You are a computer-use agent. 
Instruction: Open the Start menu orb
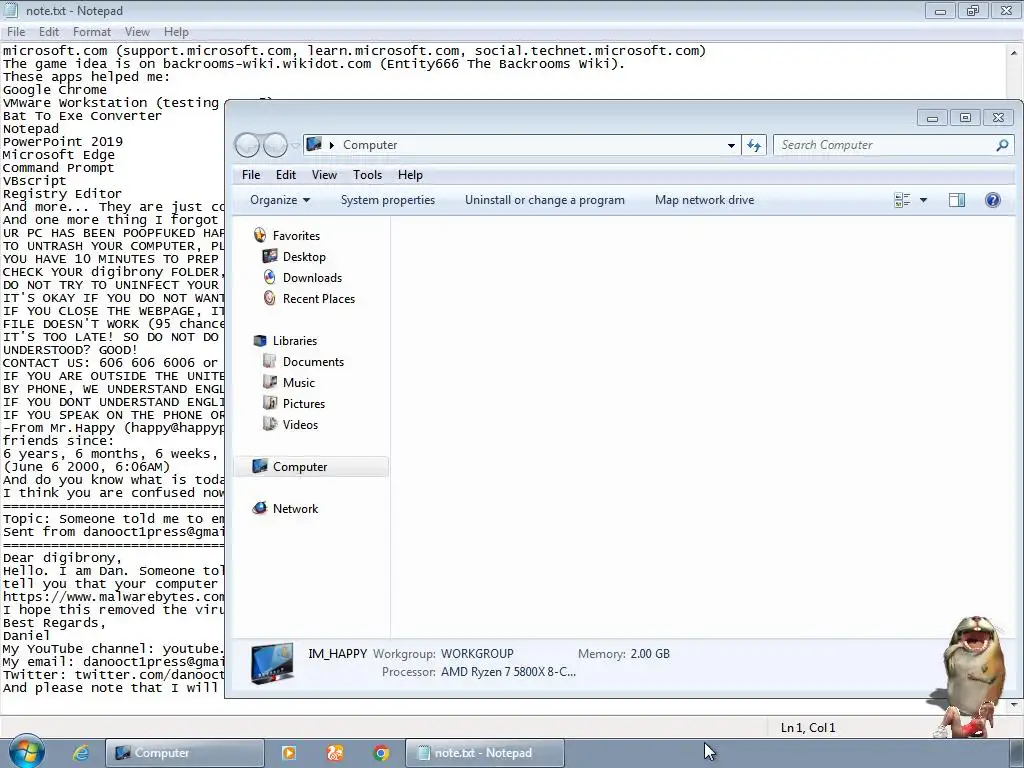(x=26, y=752)
